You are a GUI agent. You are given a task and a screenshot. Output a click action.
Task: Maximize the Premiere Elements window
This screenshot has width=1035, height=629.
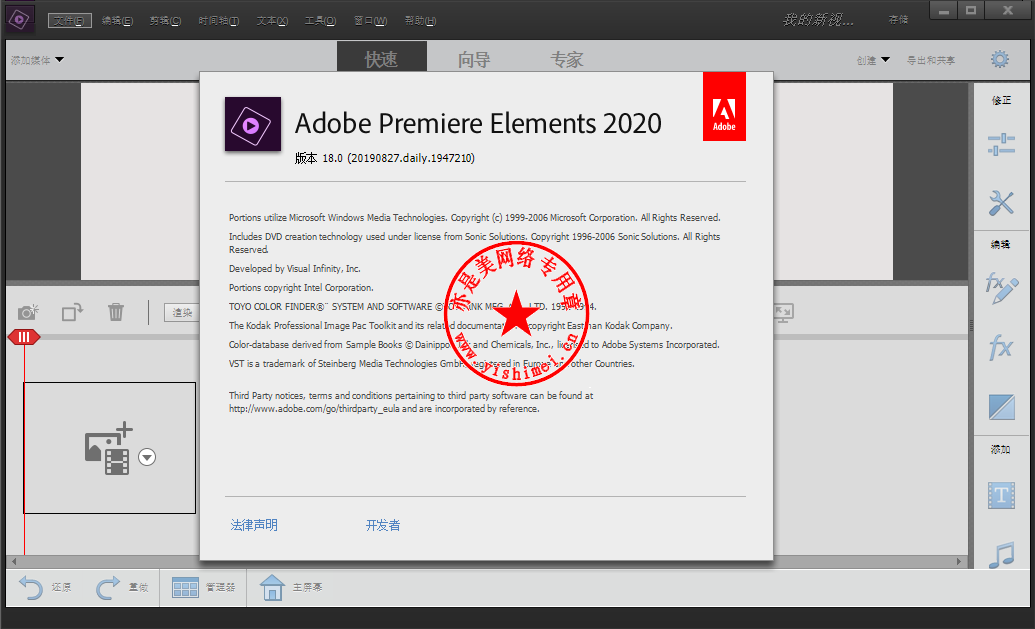[x=970, y=11]
